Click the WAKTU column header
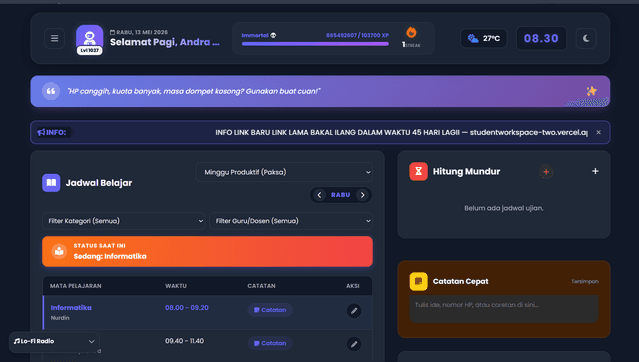This screenshot has height=362, width=639. tap(176, 286)
